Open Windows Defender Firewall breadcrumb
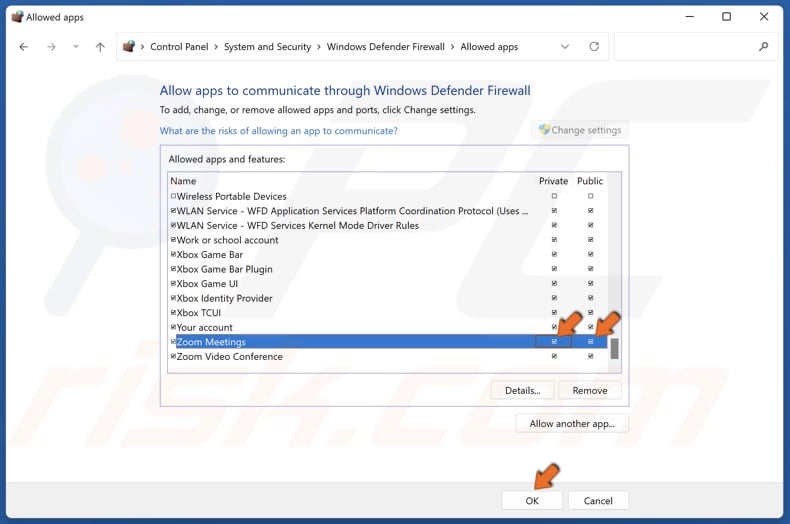Image resolution: width=790 pixels, height=524 pixels. 385,46
